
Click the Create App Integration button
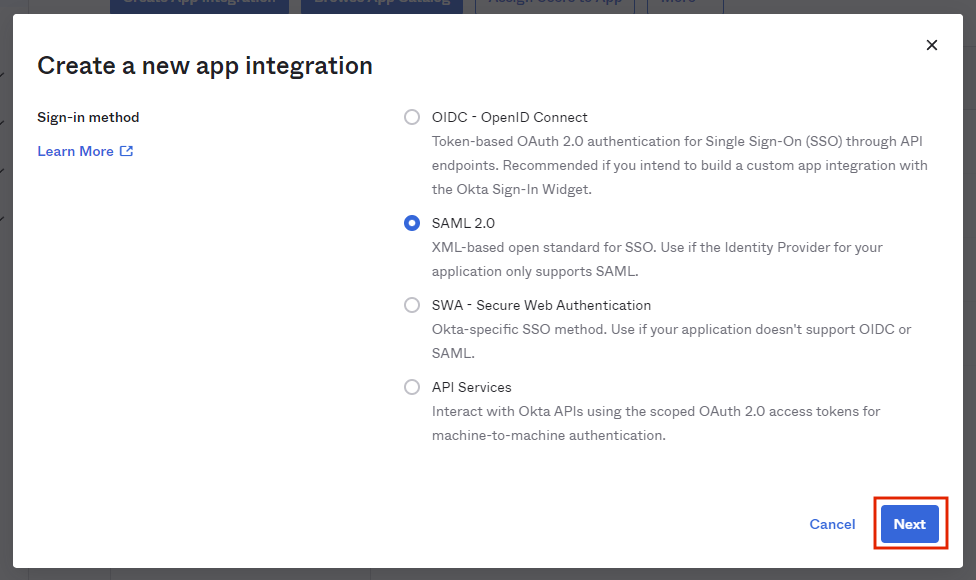click(199, 4)
